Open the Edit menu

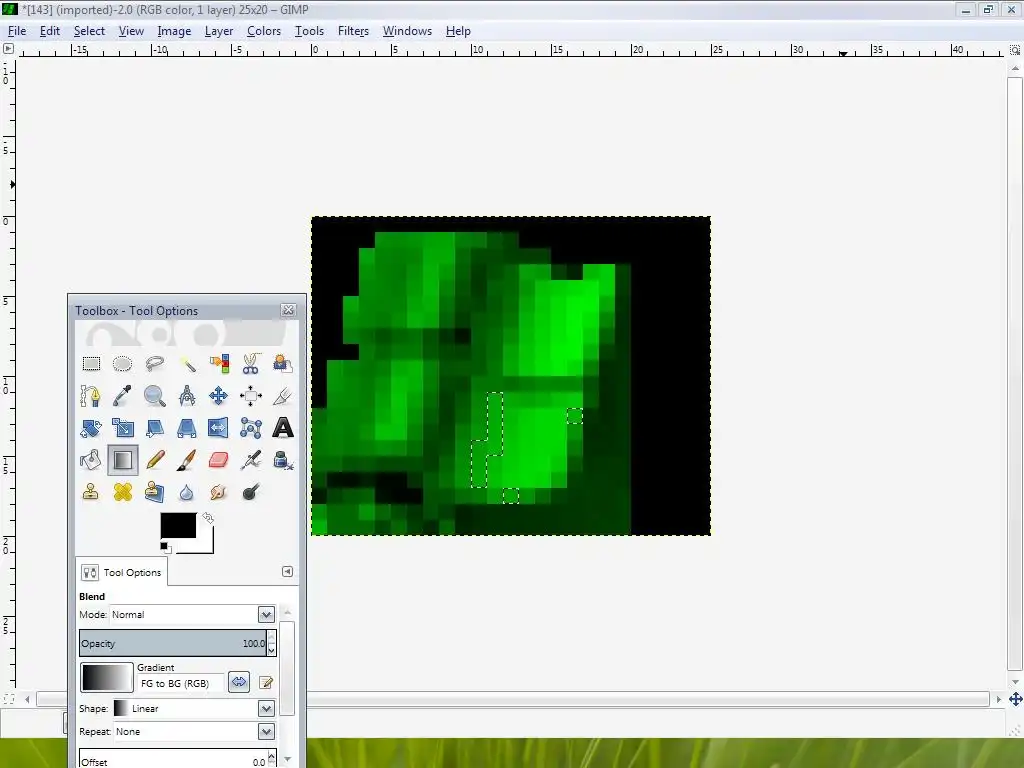[x=50, y=31]
